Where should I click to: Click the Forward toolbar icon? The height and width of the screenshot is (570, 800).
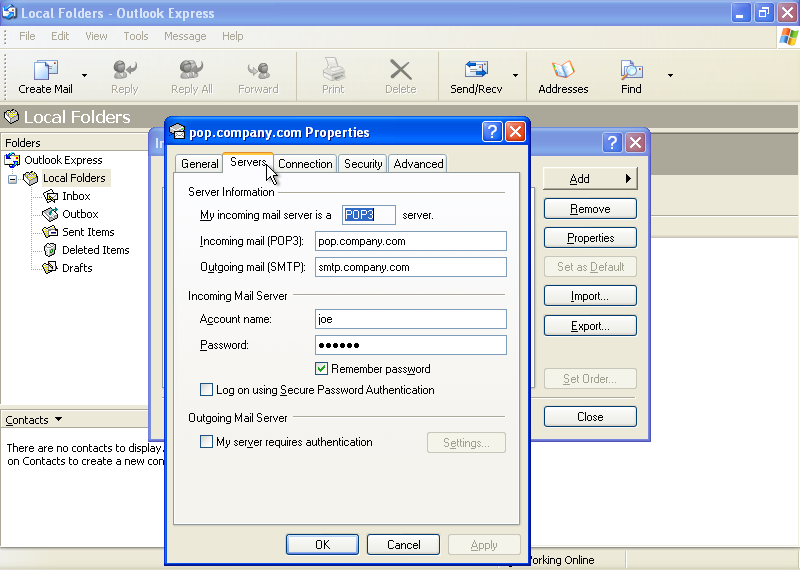(258, 70)
